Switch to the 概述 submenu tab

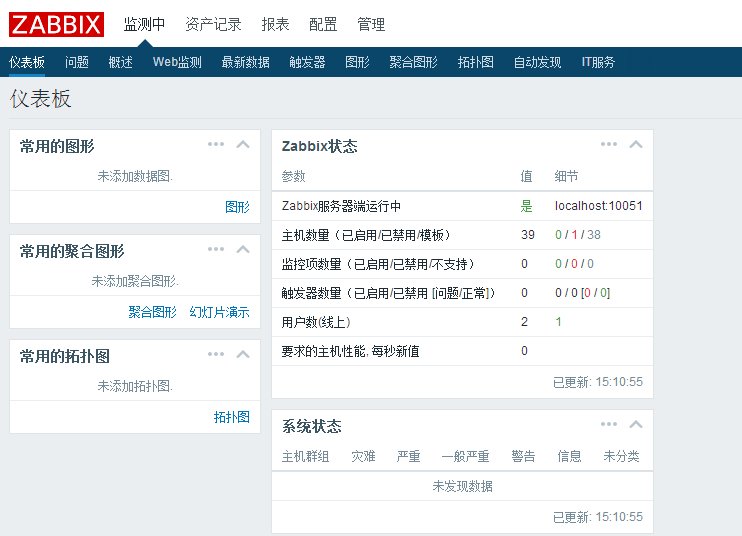click(121, 62)
